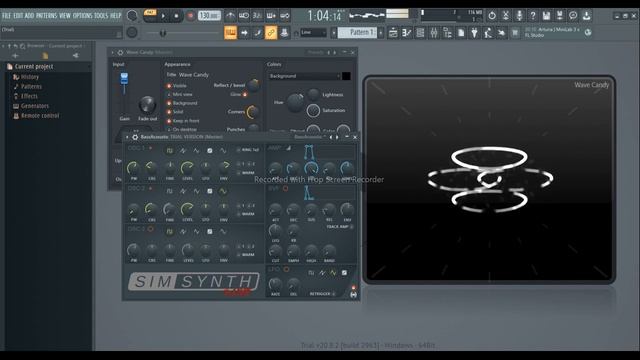The width and height of the screenshot is (640, 360).
Task: Open the EDIT menu
Action: [x=18, y=16]
